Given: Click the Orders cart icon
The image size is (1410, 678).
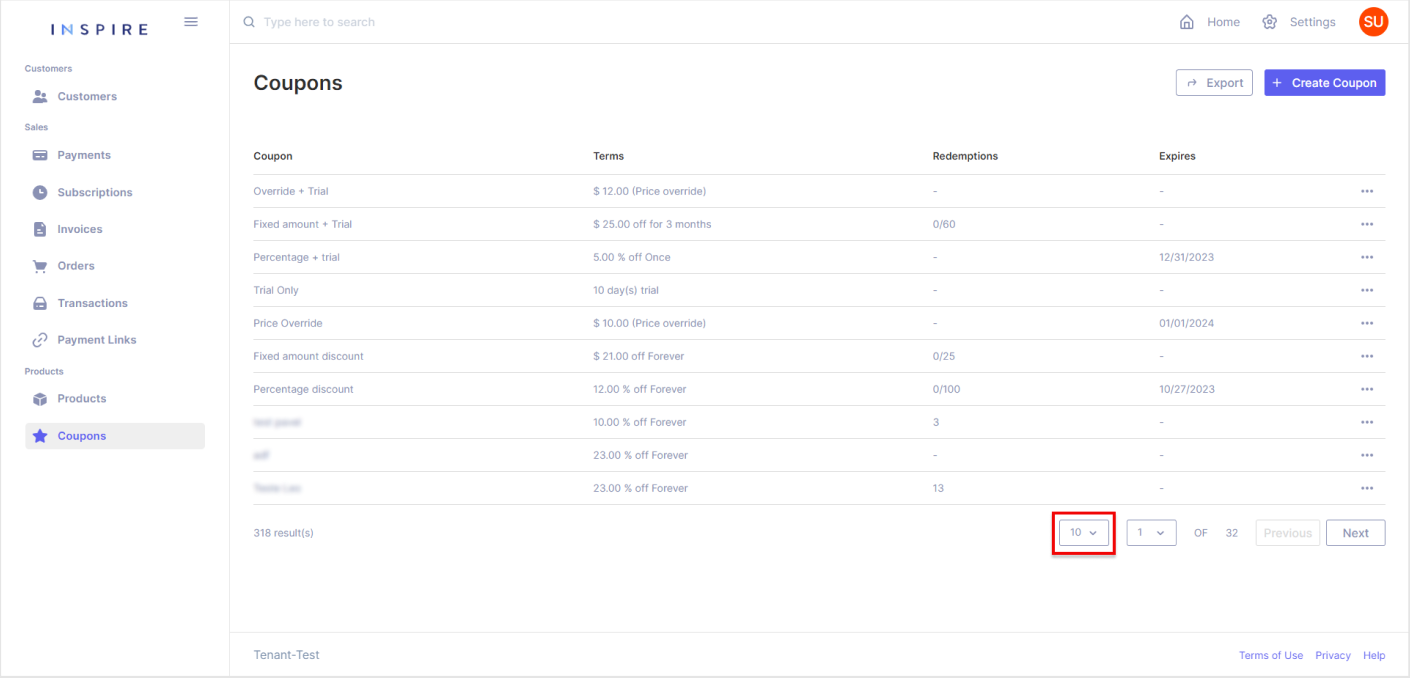Looking at the screenshot, I should pos(40,266).
